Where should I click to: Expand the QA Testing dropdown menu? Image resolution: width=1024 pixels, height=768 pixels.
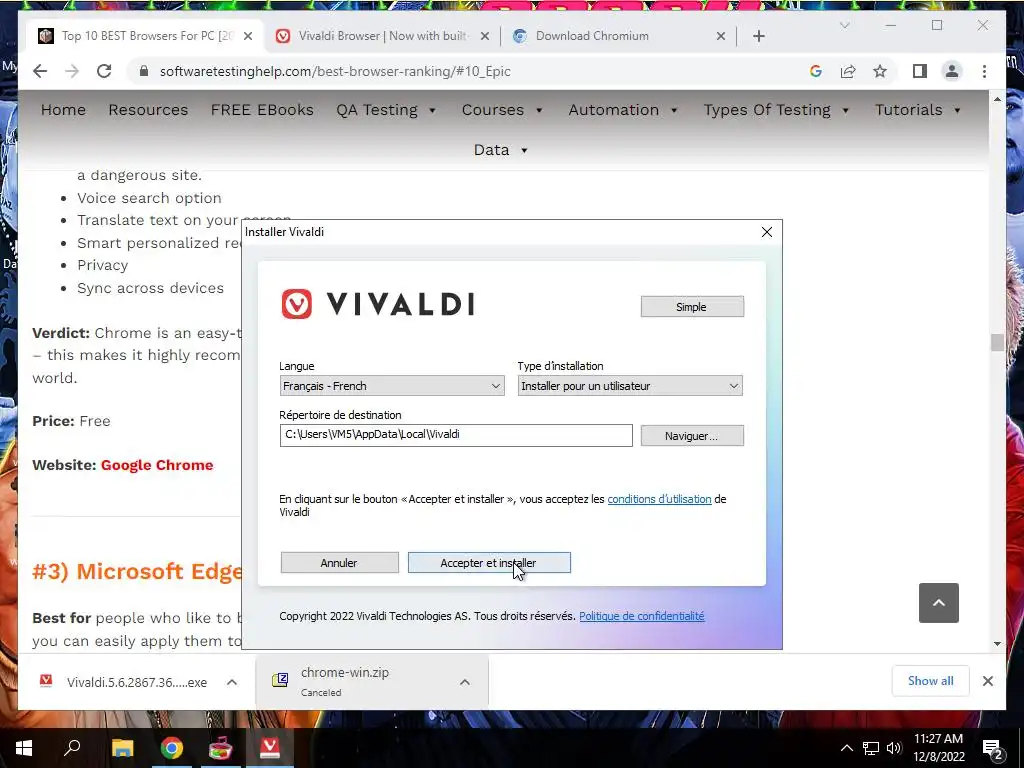tap(386, 110)
